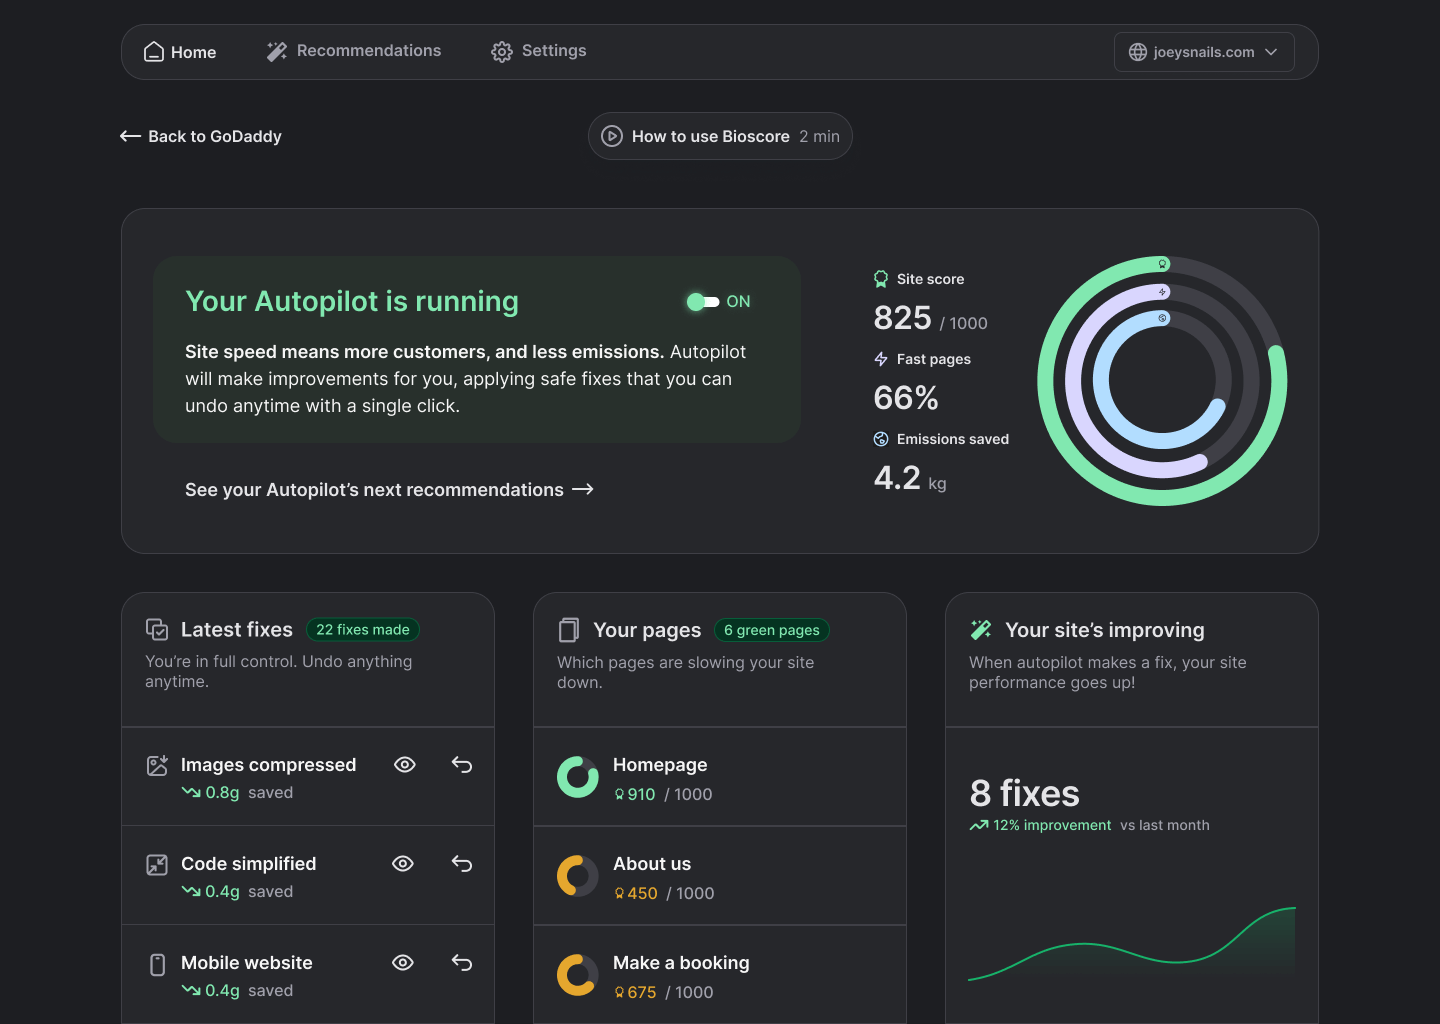Open the Settings tab
The height and width of the screenshot is (1024, 1440).
click(x=538, y=51)
